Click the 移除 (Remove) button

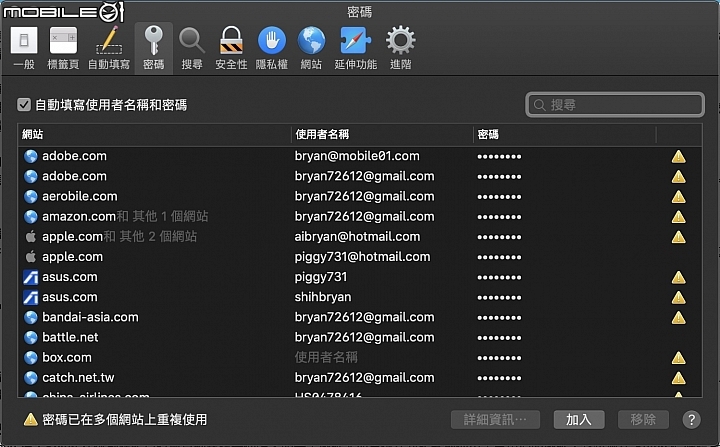643,419
